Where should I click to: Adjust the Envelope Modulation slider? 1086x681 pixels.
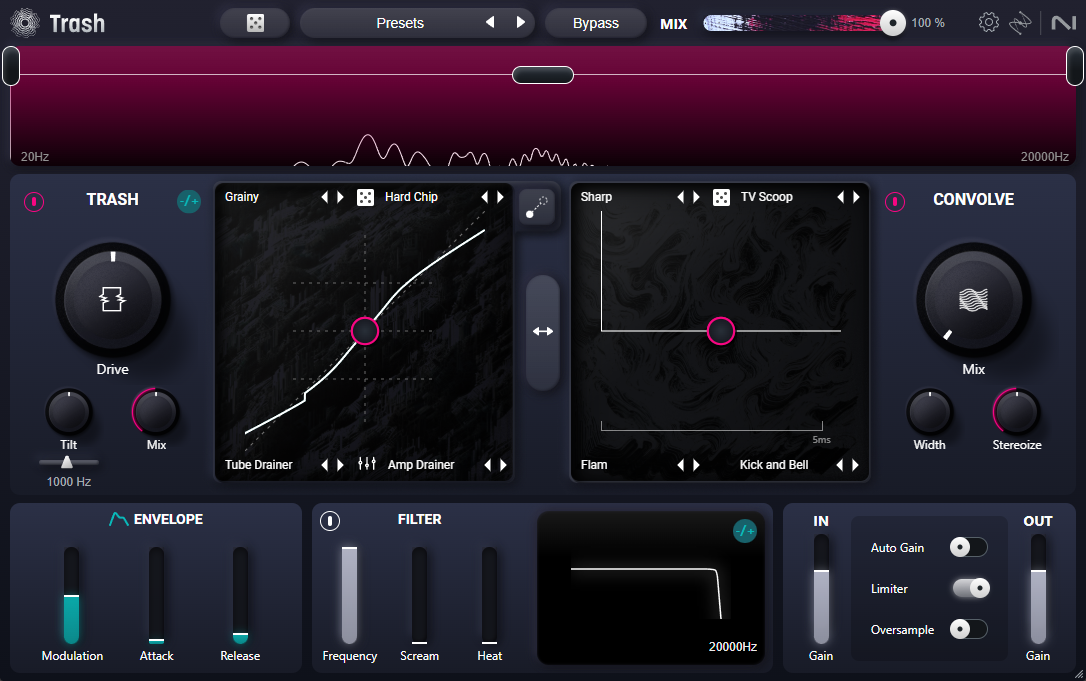(x=71, y=596)
